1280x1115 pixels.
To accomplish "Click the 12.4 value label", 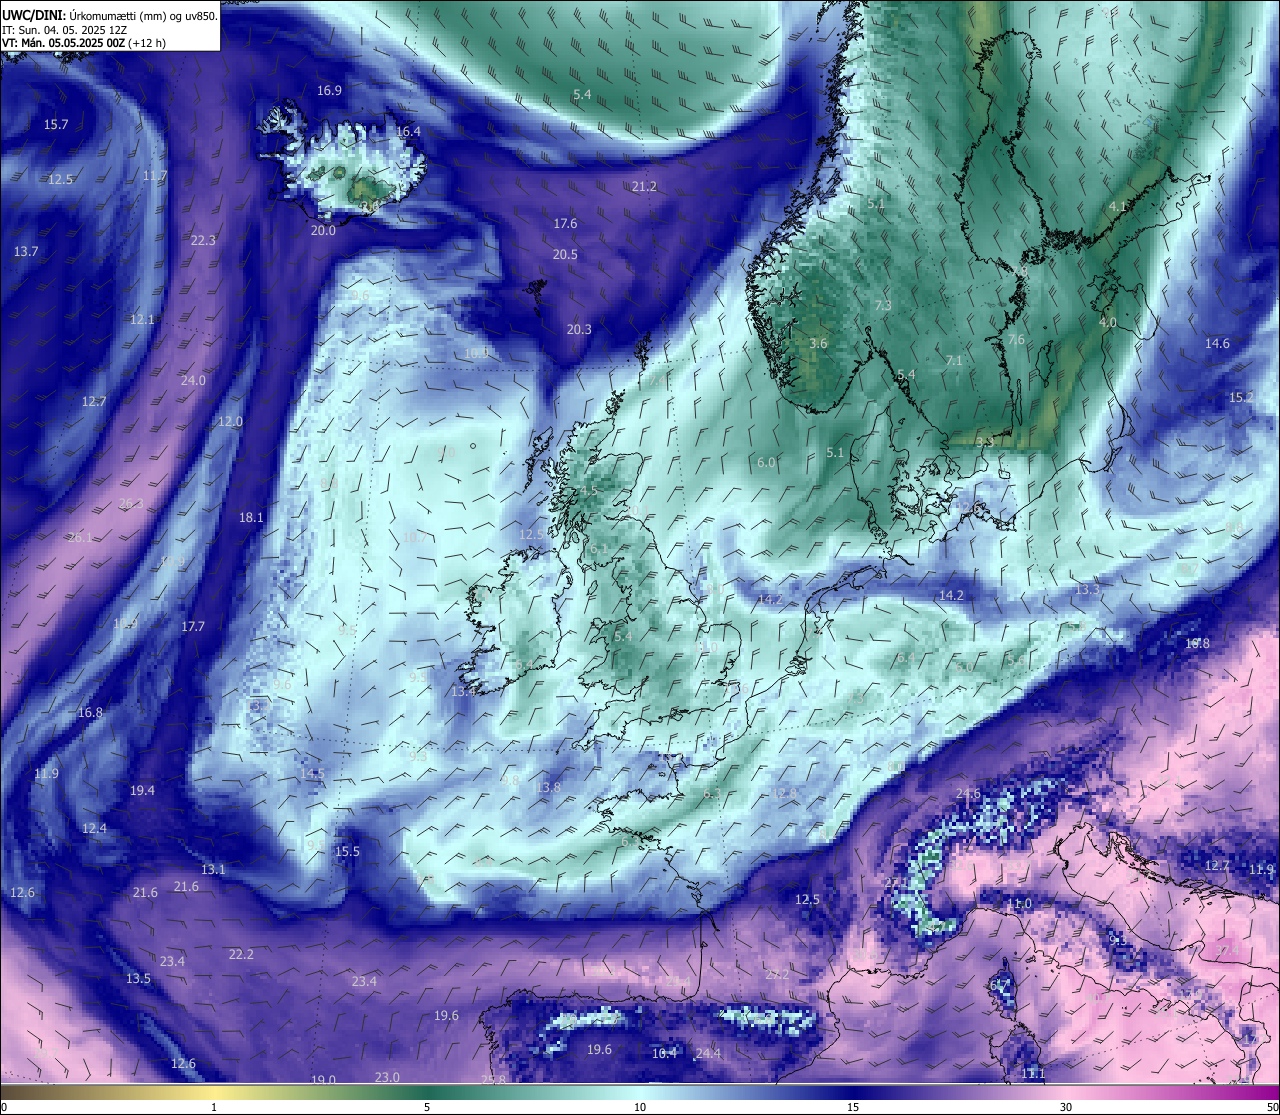I will [x=94, y=829].
